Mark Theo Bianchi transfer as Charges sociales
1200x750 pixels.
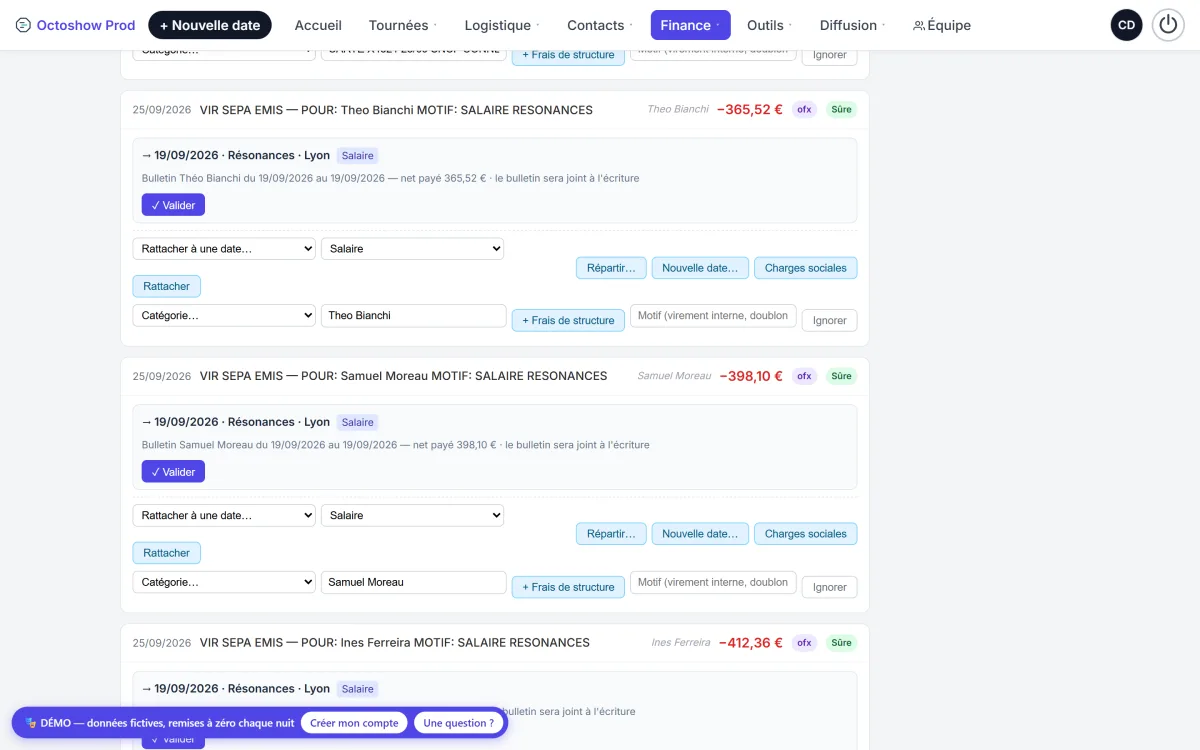point(806,268)
